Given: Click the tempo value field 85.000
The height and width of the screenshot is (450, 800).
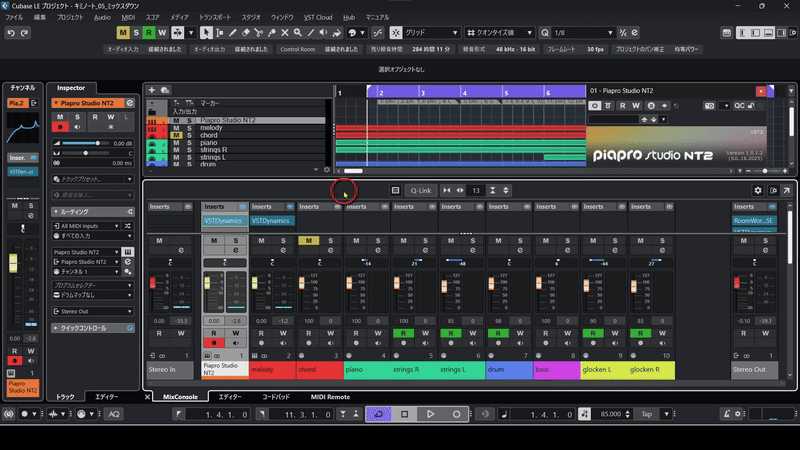Looking at the screenshot, I should (611, 414).
